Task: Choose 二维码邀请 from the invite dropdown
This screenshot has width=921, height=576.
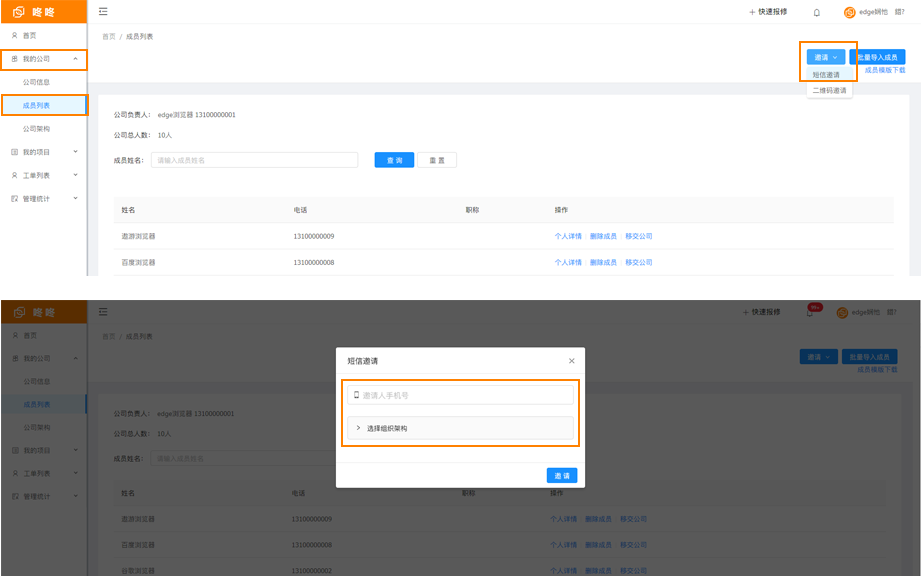Action: [829, 90]
